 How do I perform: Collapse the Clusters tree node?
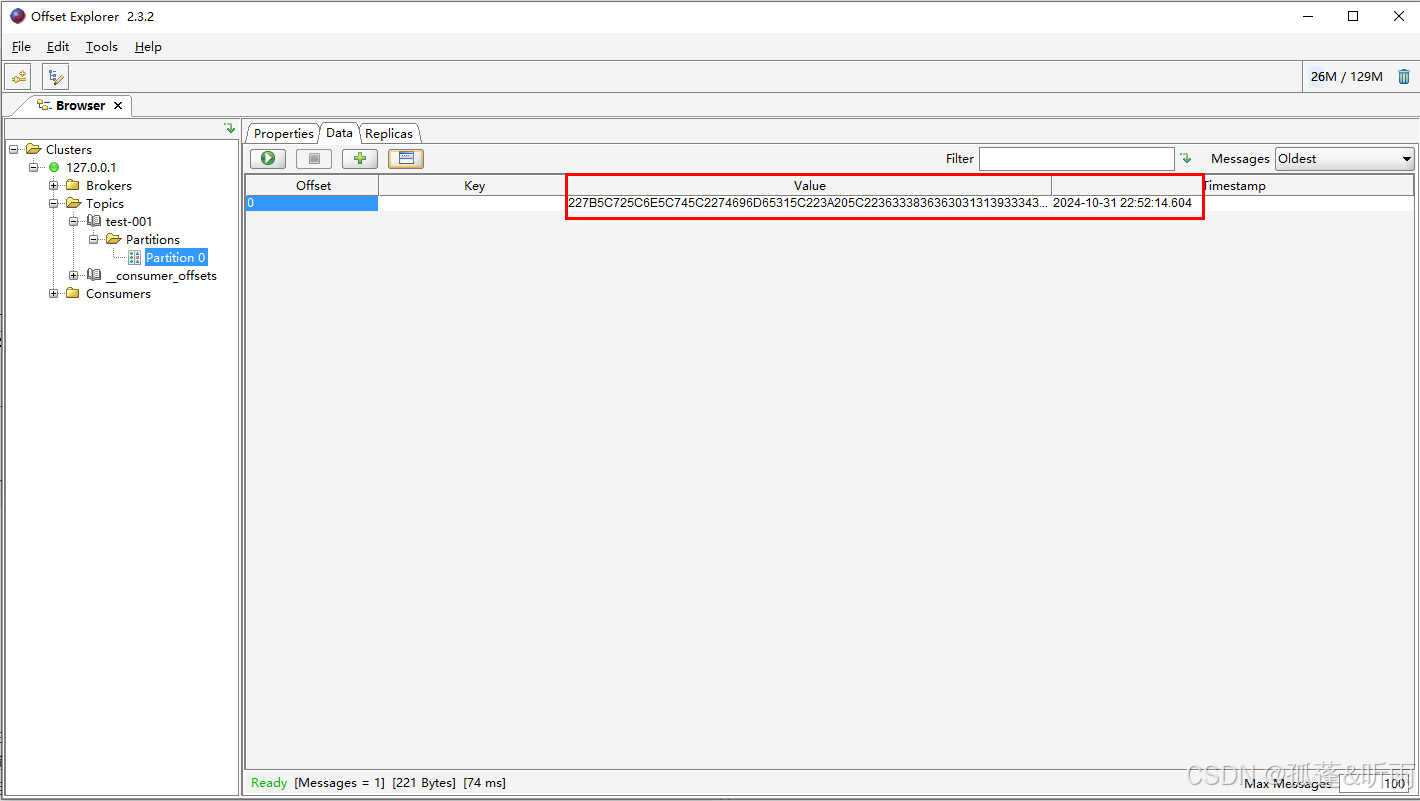pyautogui.click(x=14, y=149)
